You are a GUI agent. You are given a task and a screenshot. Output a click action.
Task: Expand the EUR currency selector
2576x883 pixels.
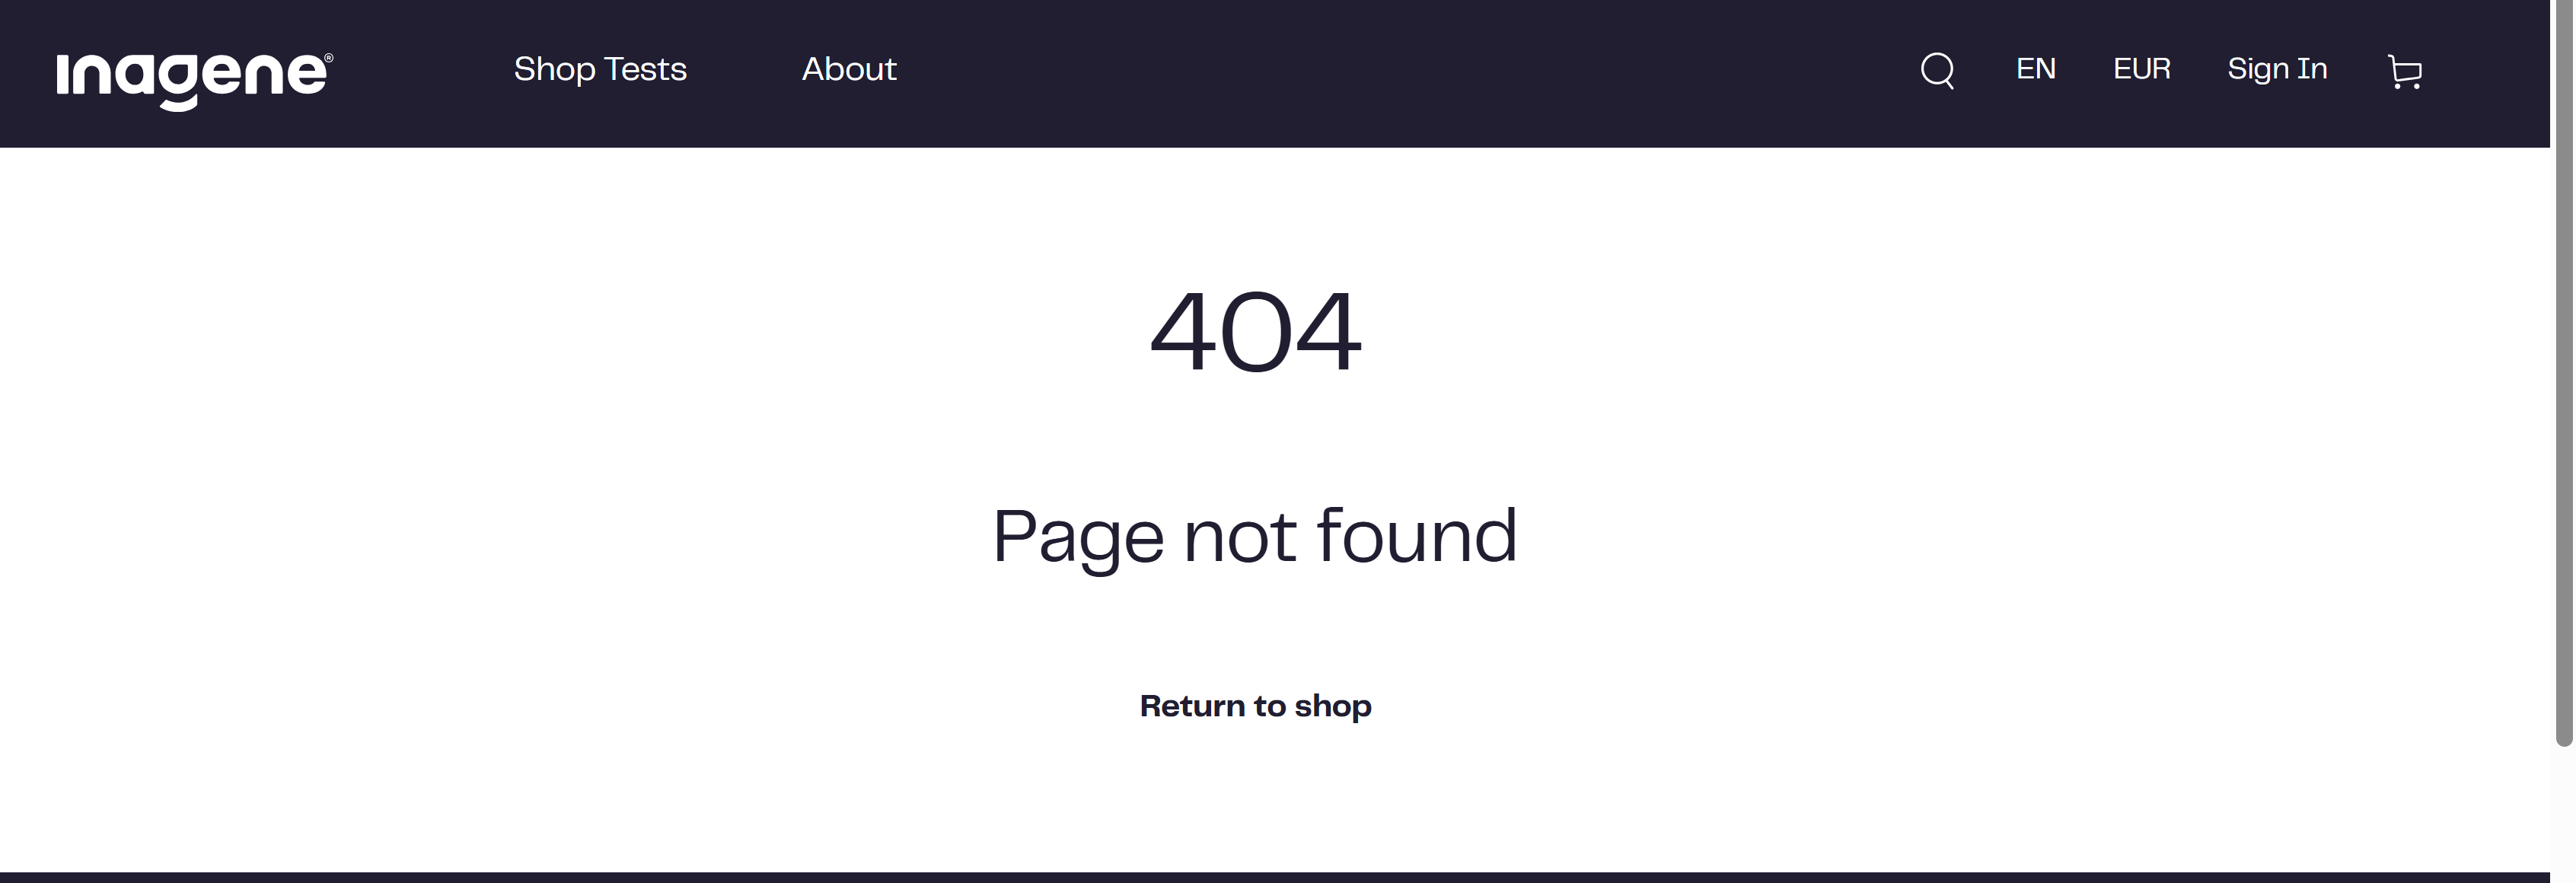tap(2141, 69)
